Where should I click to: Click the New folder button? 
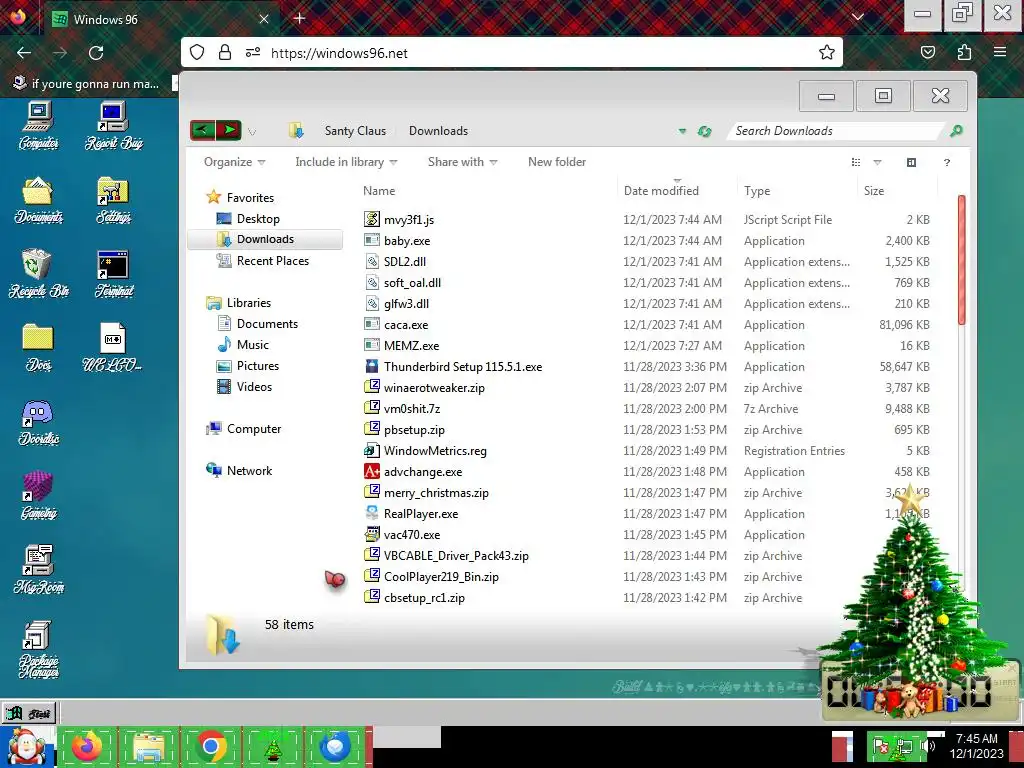(x=556, y=162)
